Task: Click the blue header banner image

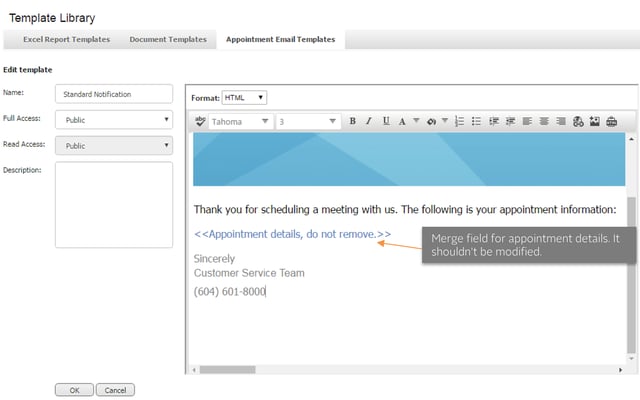Action: 409,159
